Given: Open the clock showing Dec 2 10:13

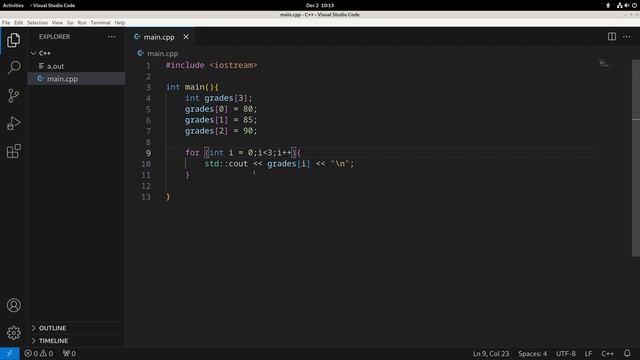Looking at the screenshot, I should 320,5.
